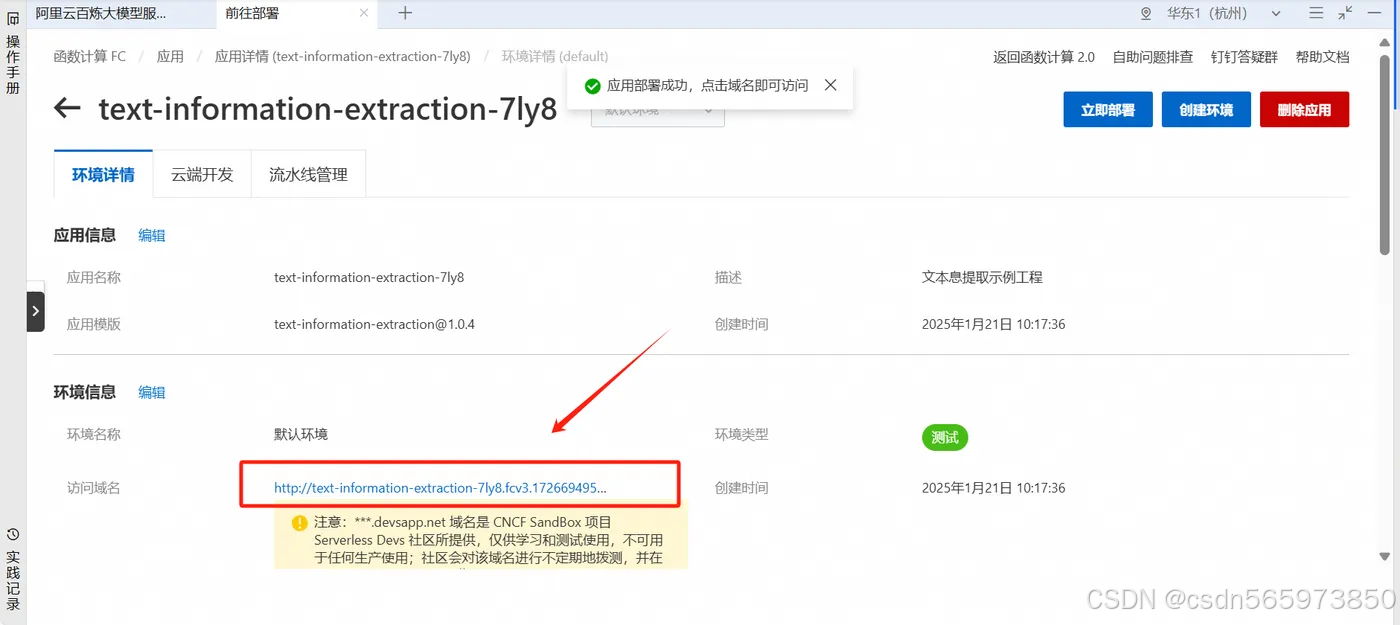The width and height of the screenshot is (1400, 625).
Task: Click the 文本息提取示例工程 description text
Action: (982, 277)
